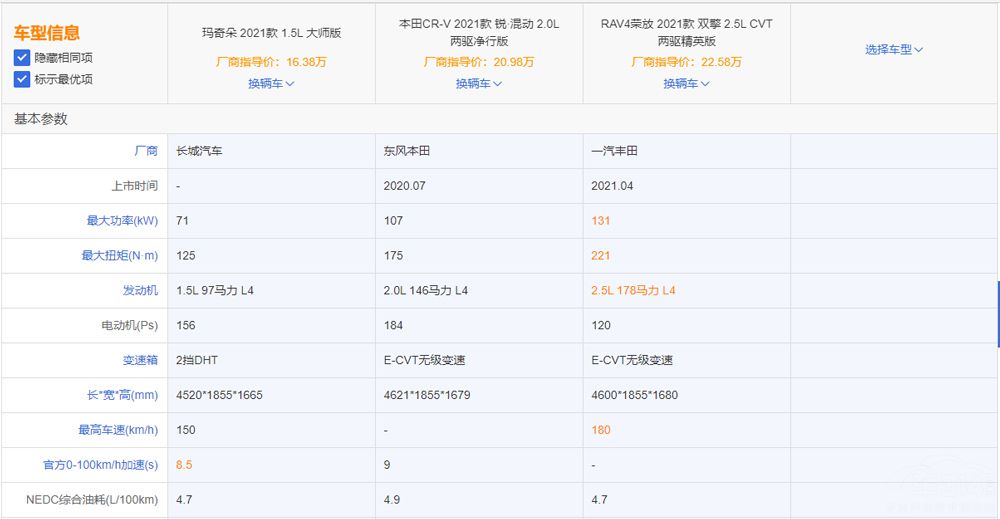Click the 厂商 row label link
The width and height of the screenshot is (1000, 519).
(x=146, y=151)
